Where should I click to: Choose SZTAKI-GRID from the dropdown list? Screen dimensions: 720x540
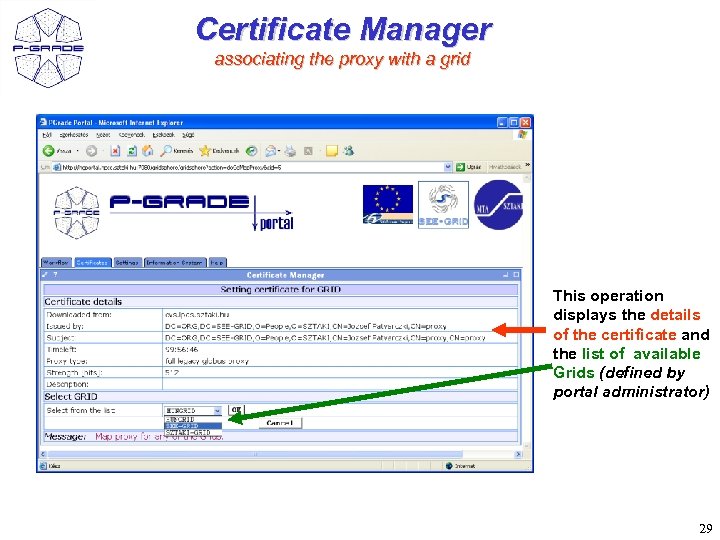tap(193, 432)
